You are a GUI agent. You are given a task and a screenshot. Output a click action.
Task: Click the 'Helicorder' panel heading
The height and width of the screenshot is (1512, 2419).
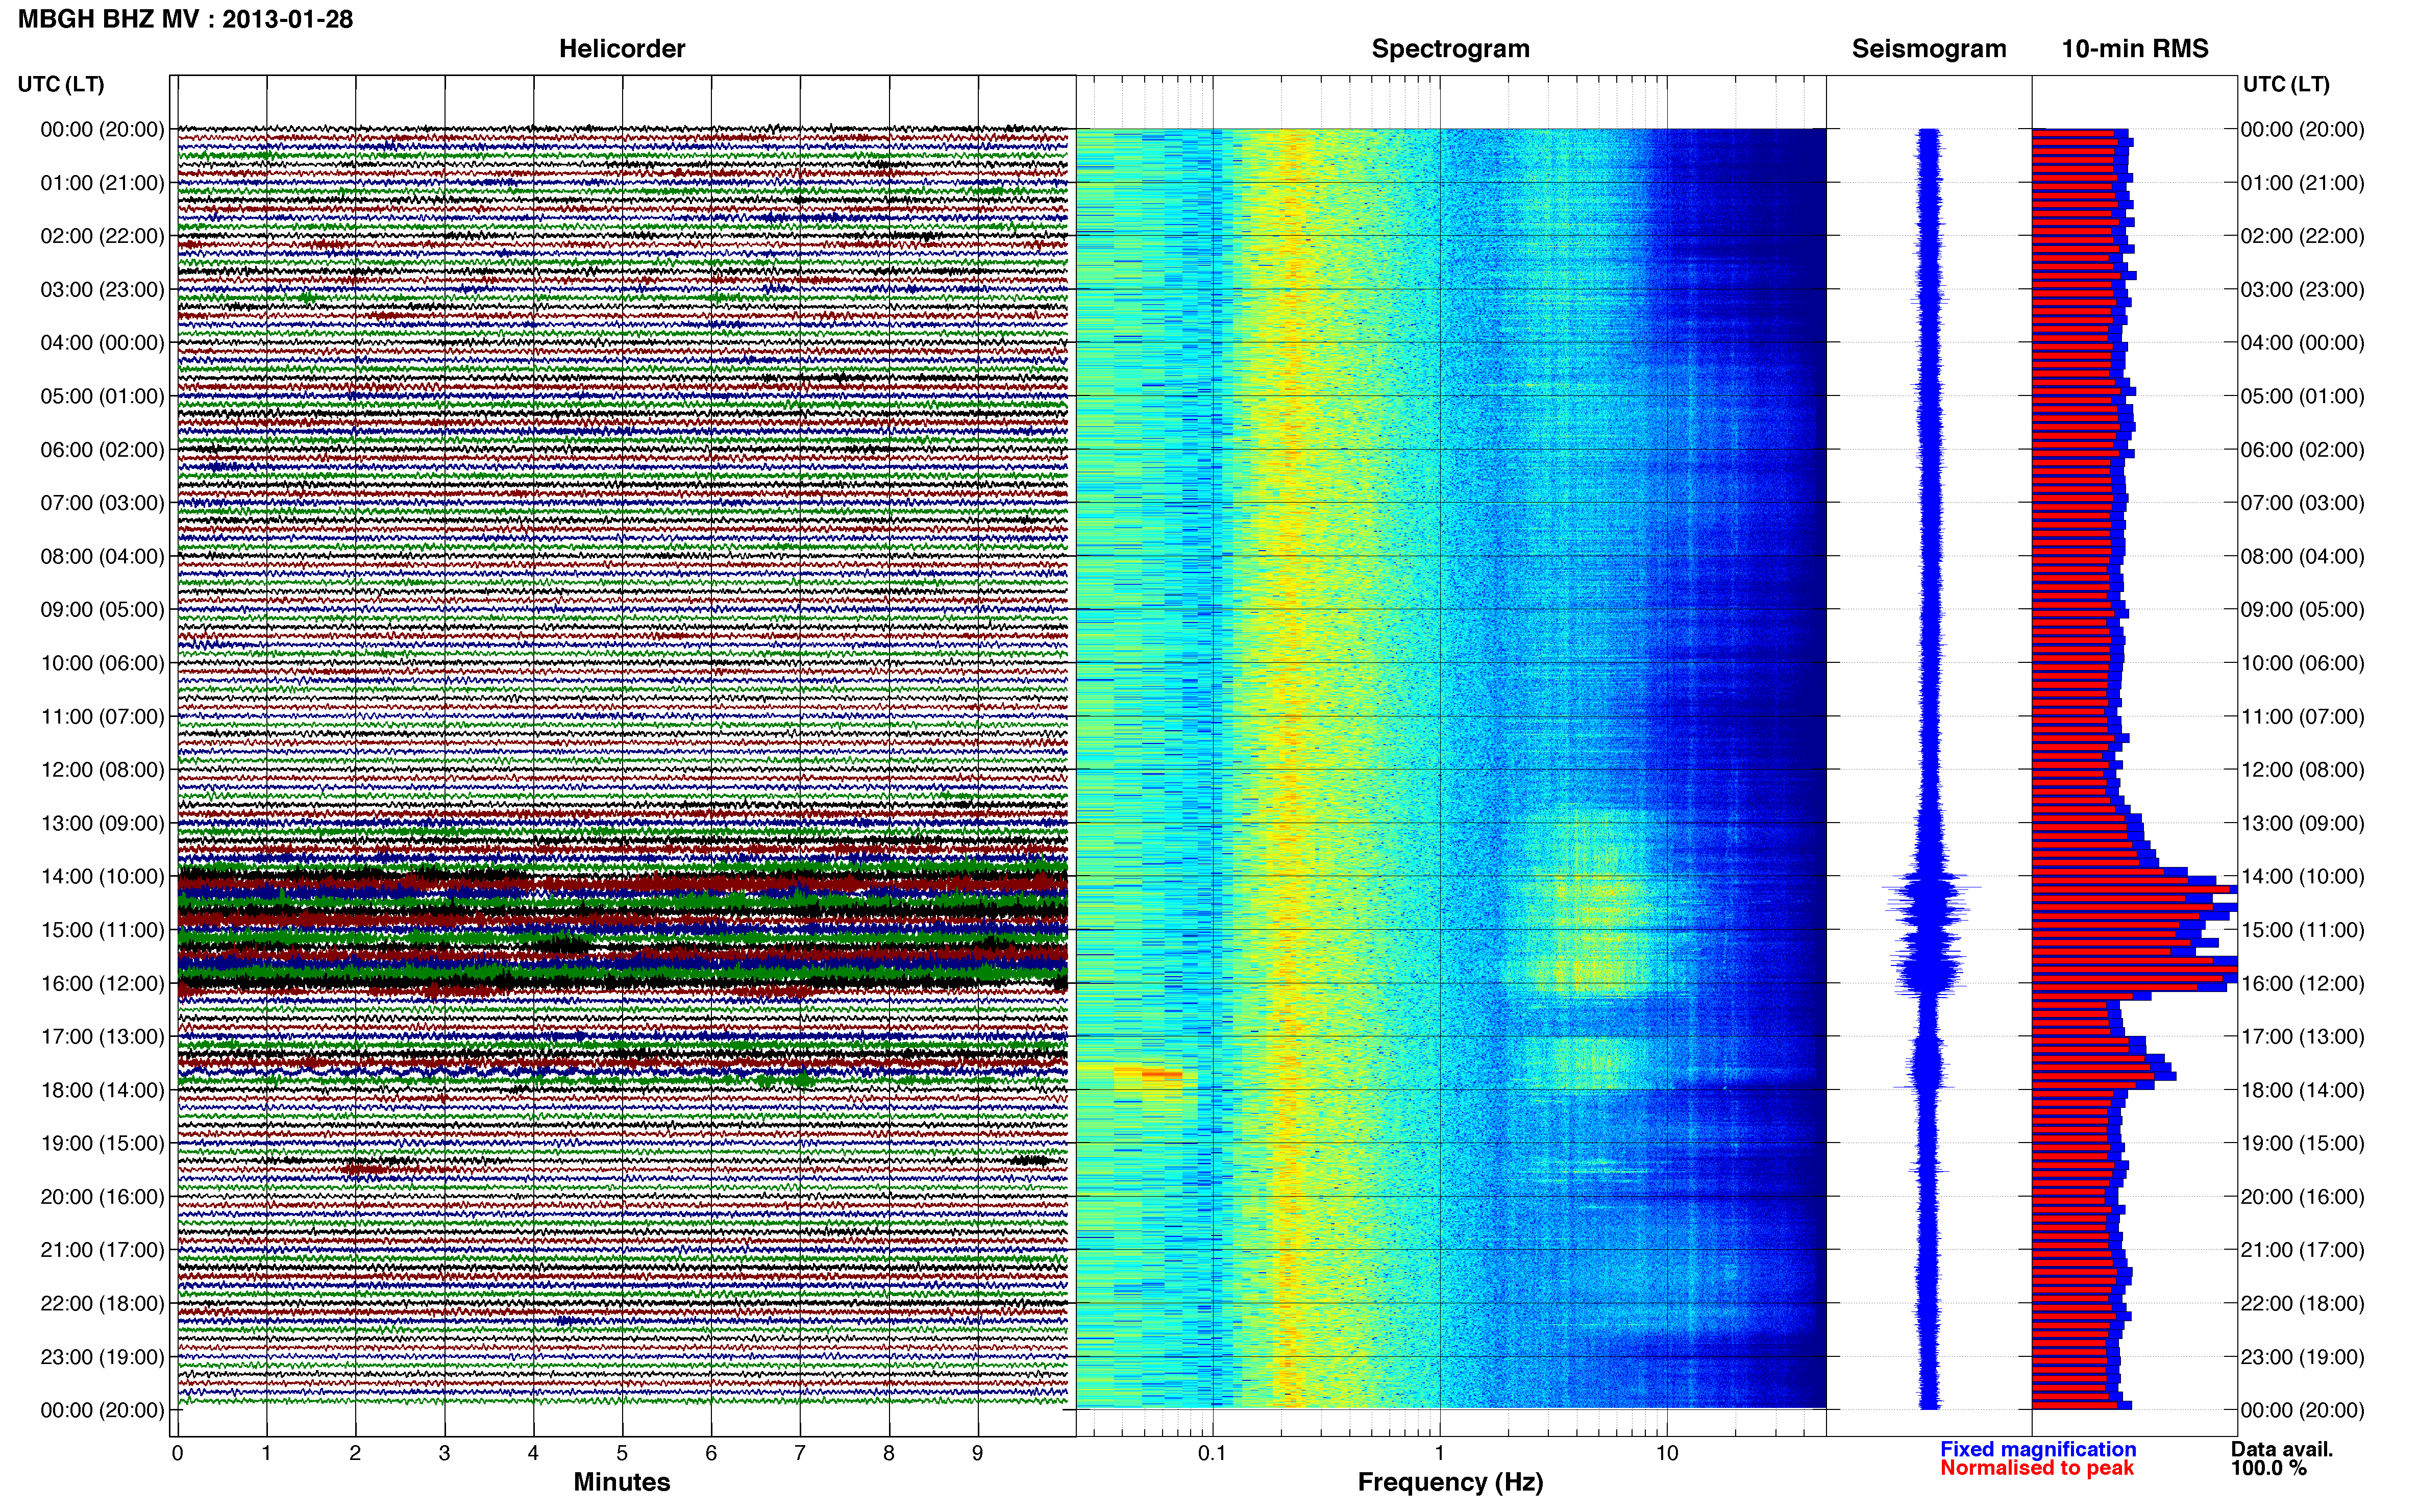[622, 49]
